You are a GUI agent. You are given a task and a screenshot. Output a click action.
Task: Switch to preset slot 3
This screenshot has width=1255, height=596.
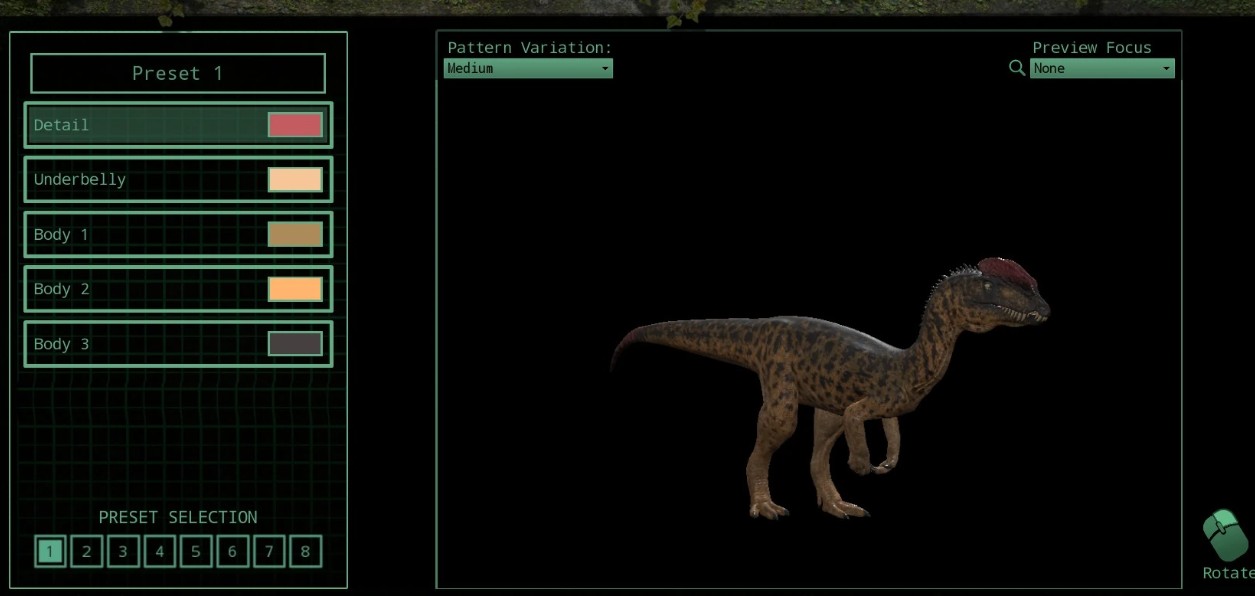[x=123, y=551]
